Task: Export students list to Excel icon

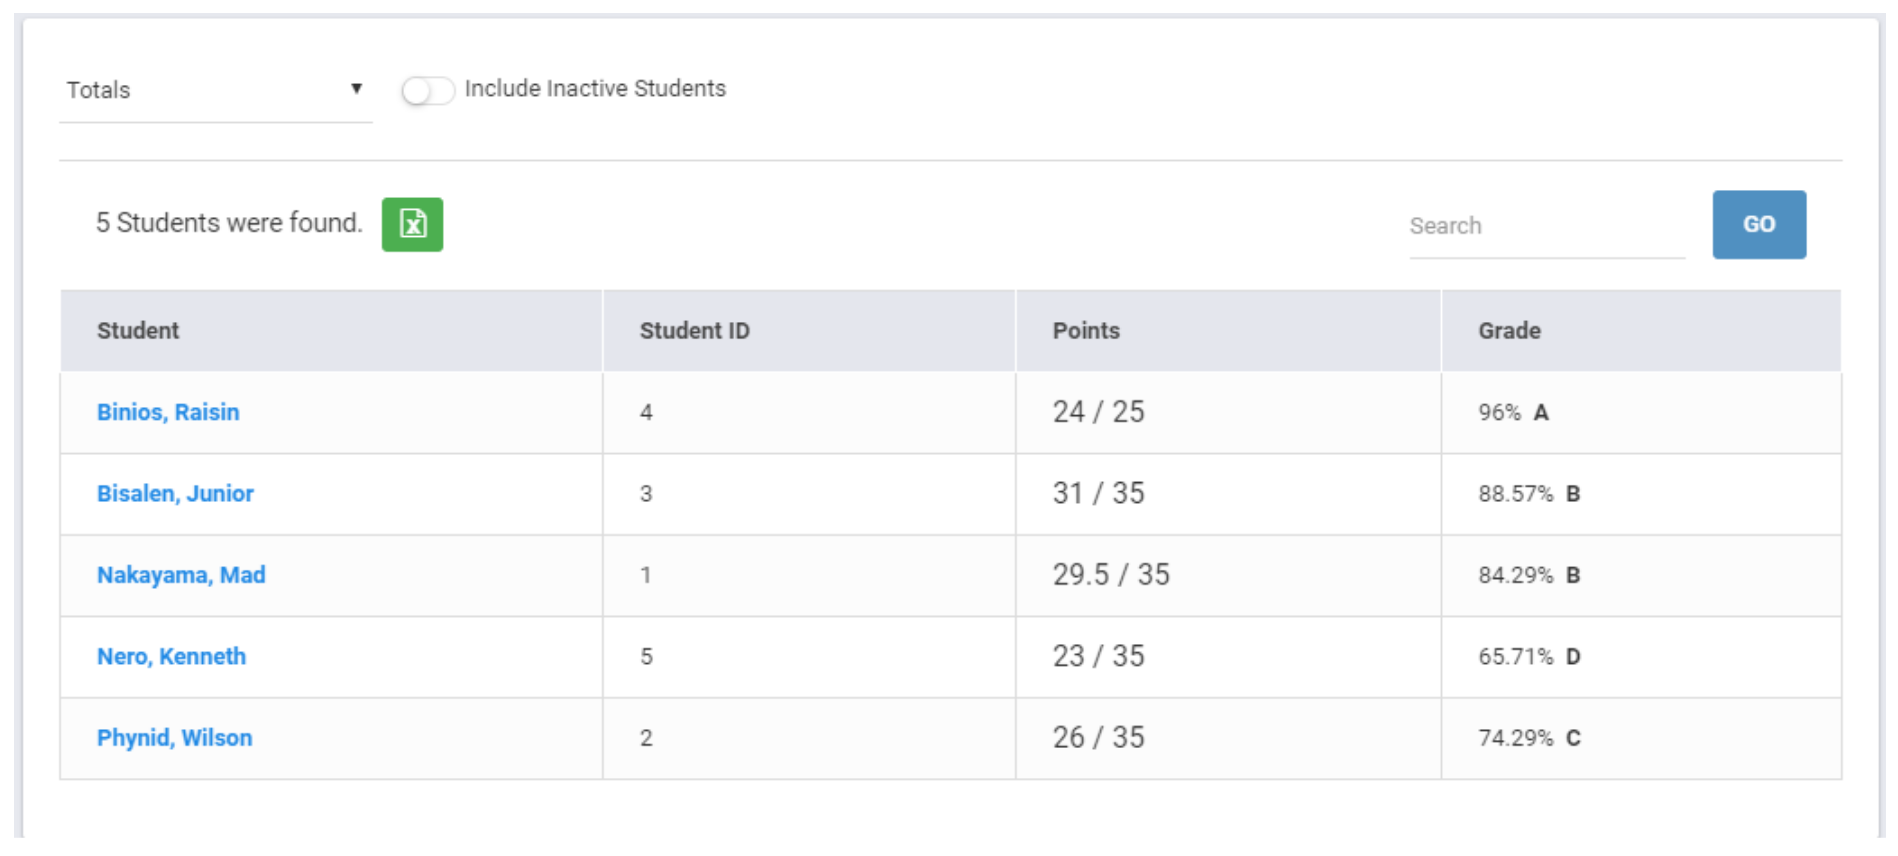Action: pyautogui.click(x=412, y=224)
